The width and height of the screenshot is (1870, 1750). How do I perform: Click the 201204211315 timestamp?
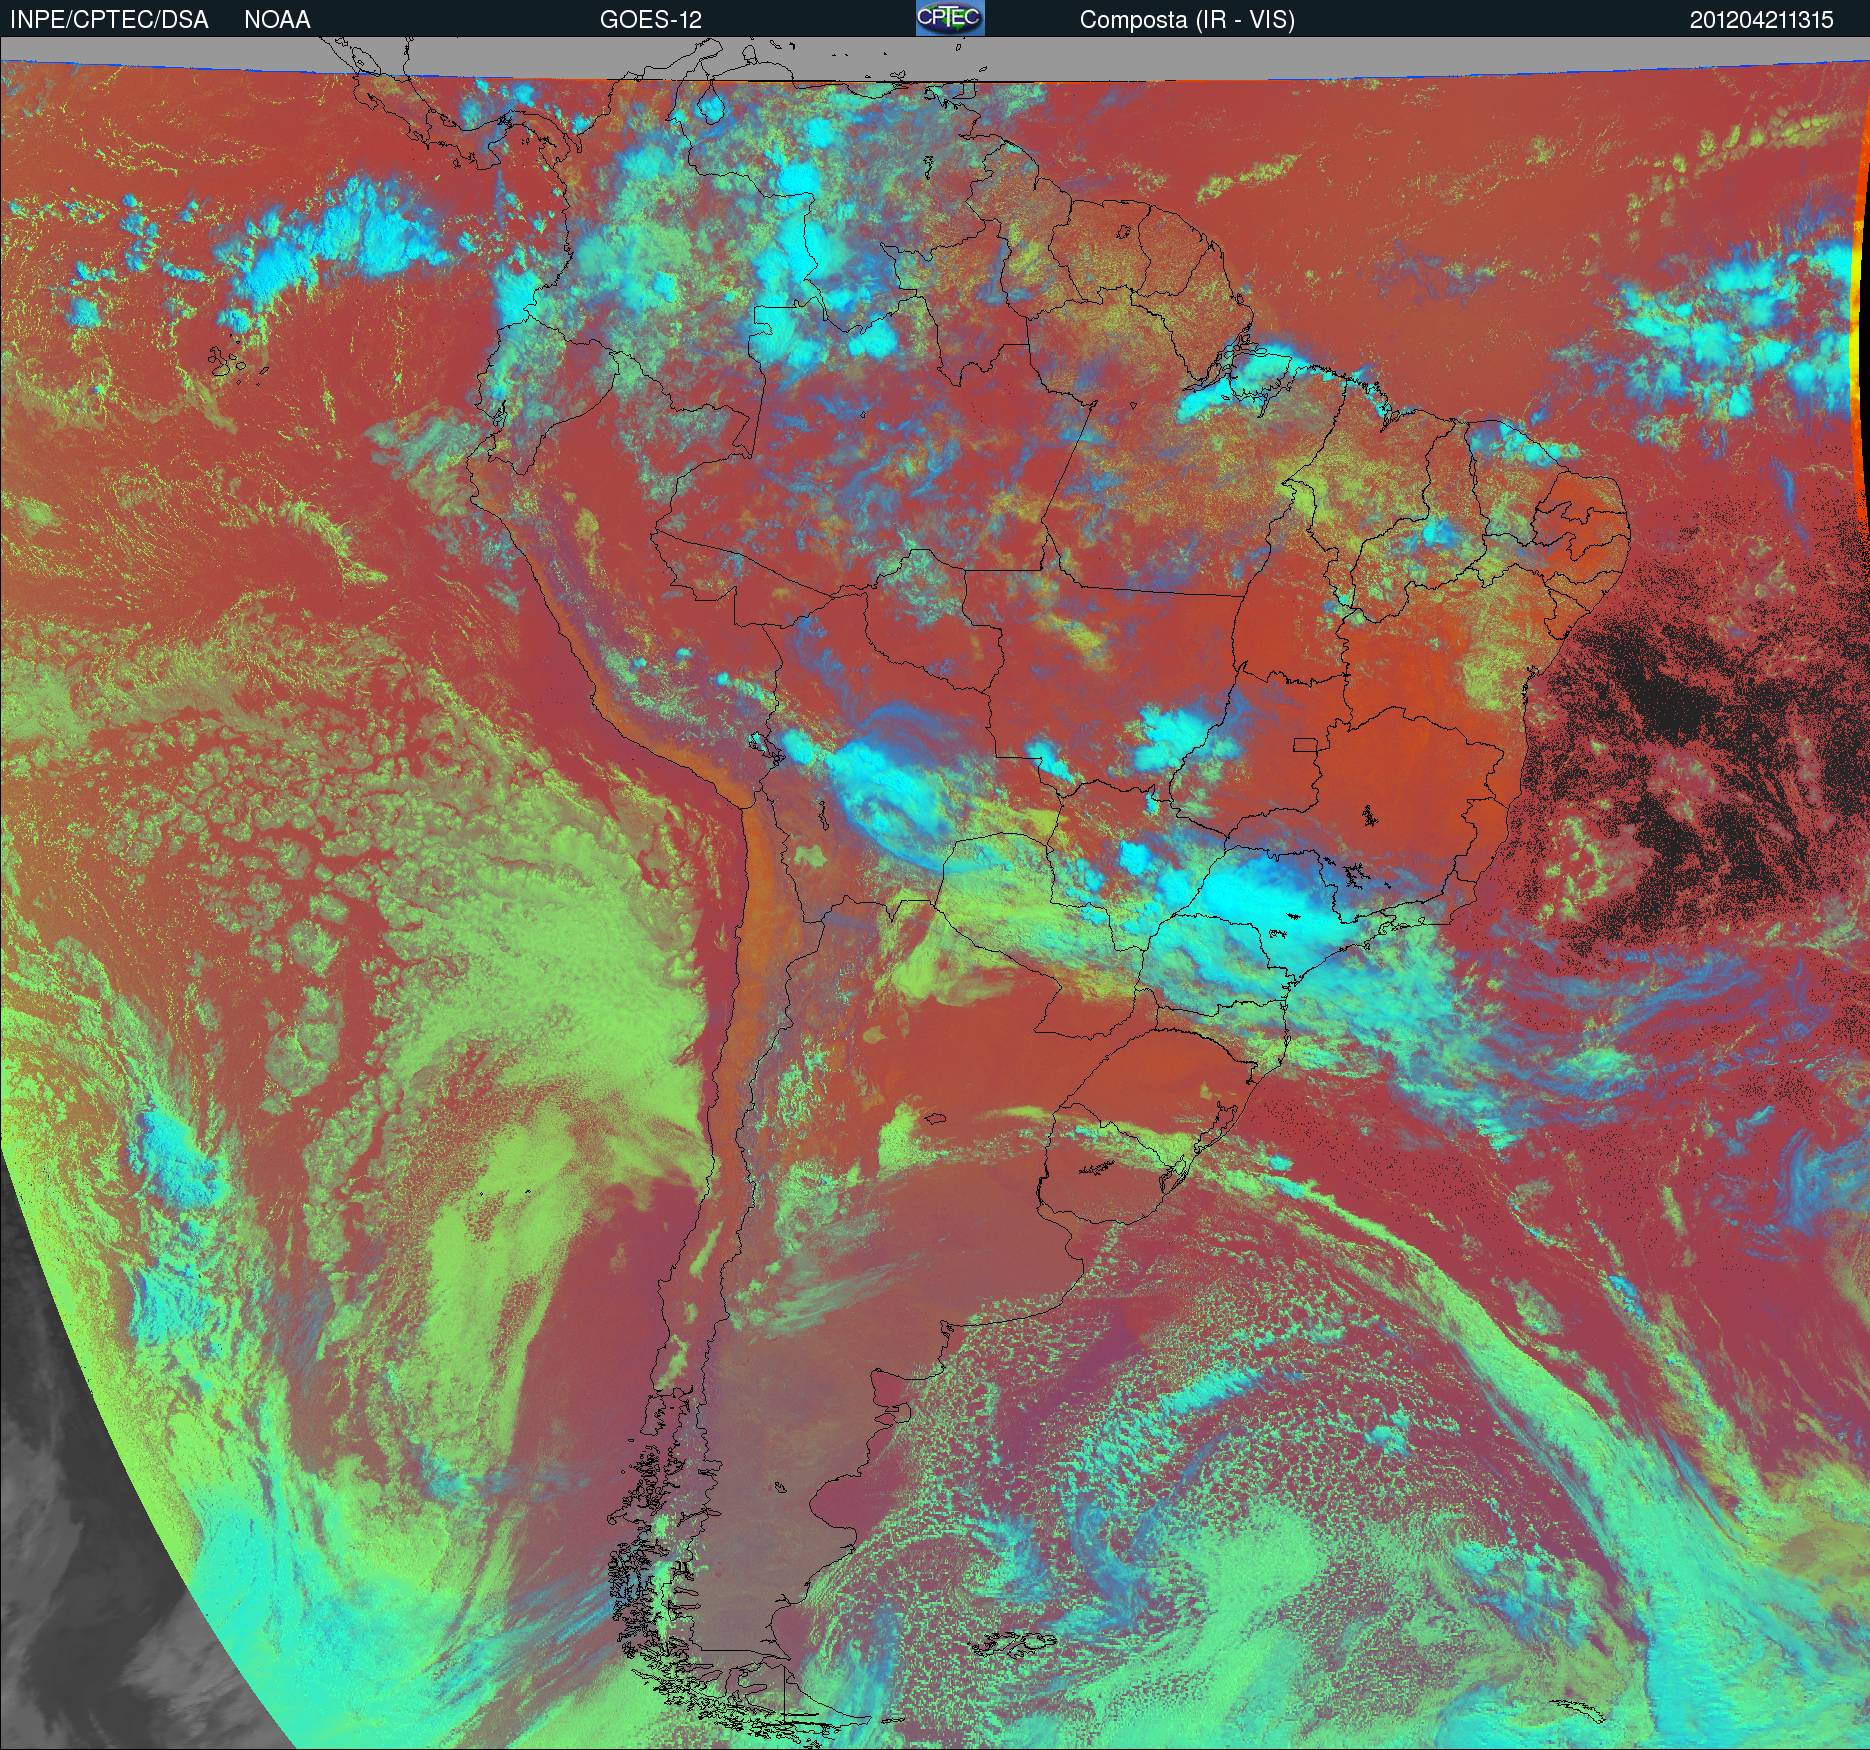click(x=1762, y=20)
